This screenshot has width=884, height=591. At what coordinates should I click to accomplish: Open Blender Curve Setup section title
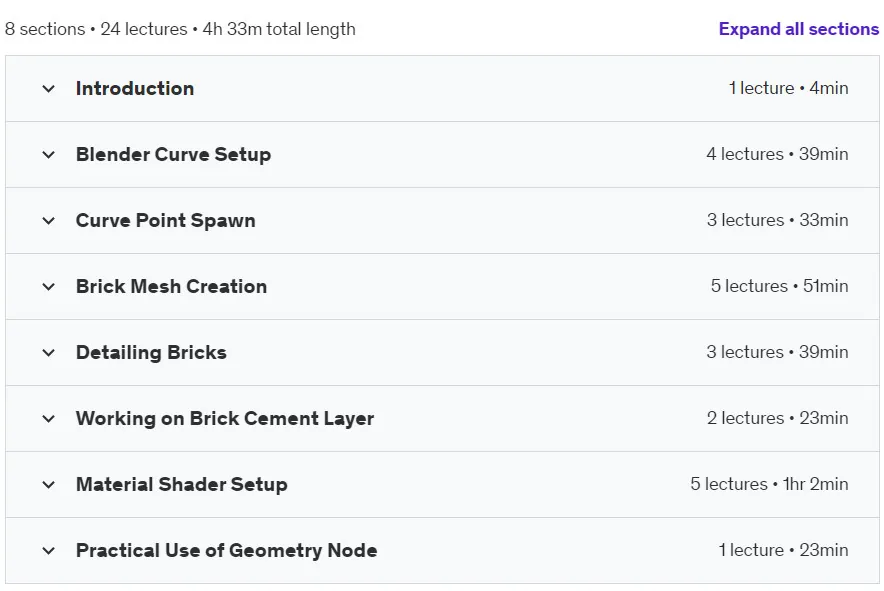pyautogui.click(x=173, y=155)
